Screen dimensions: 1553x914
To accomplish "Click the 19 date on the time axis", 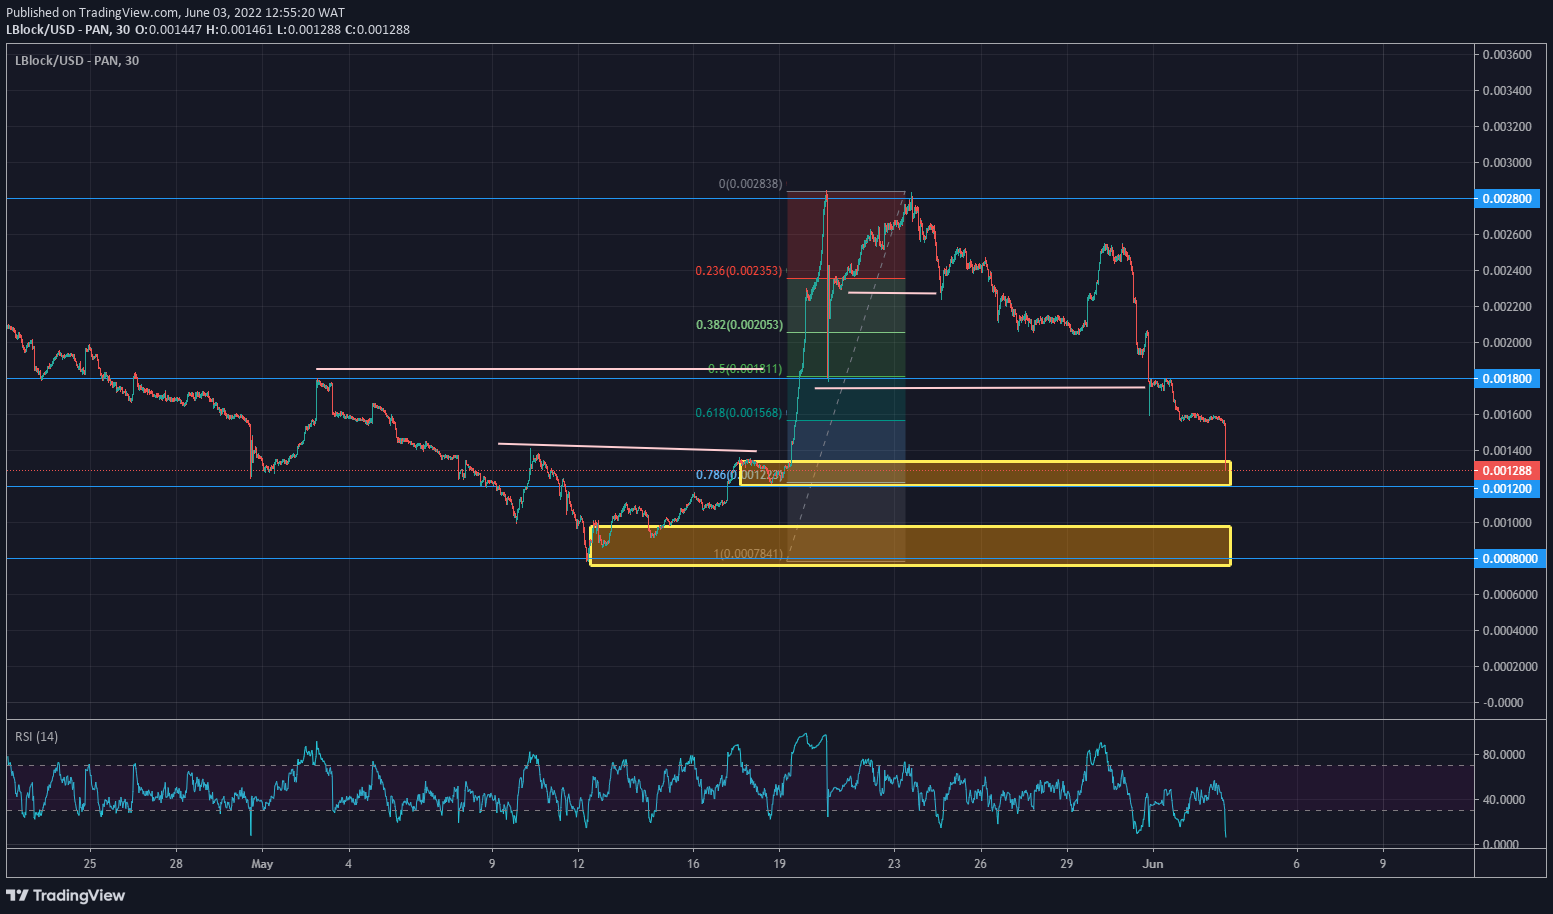I will (780, 864).
